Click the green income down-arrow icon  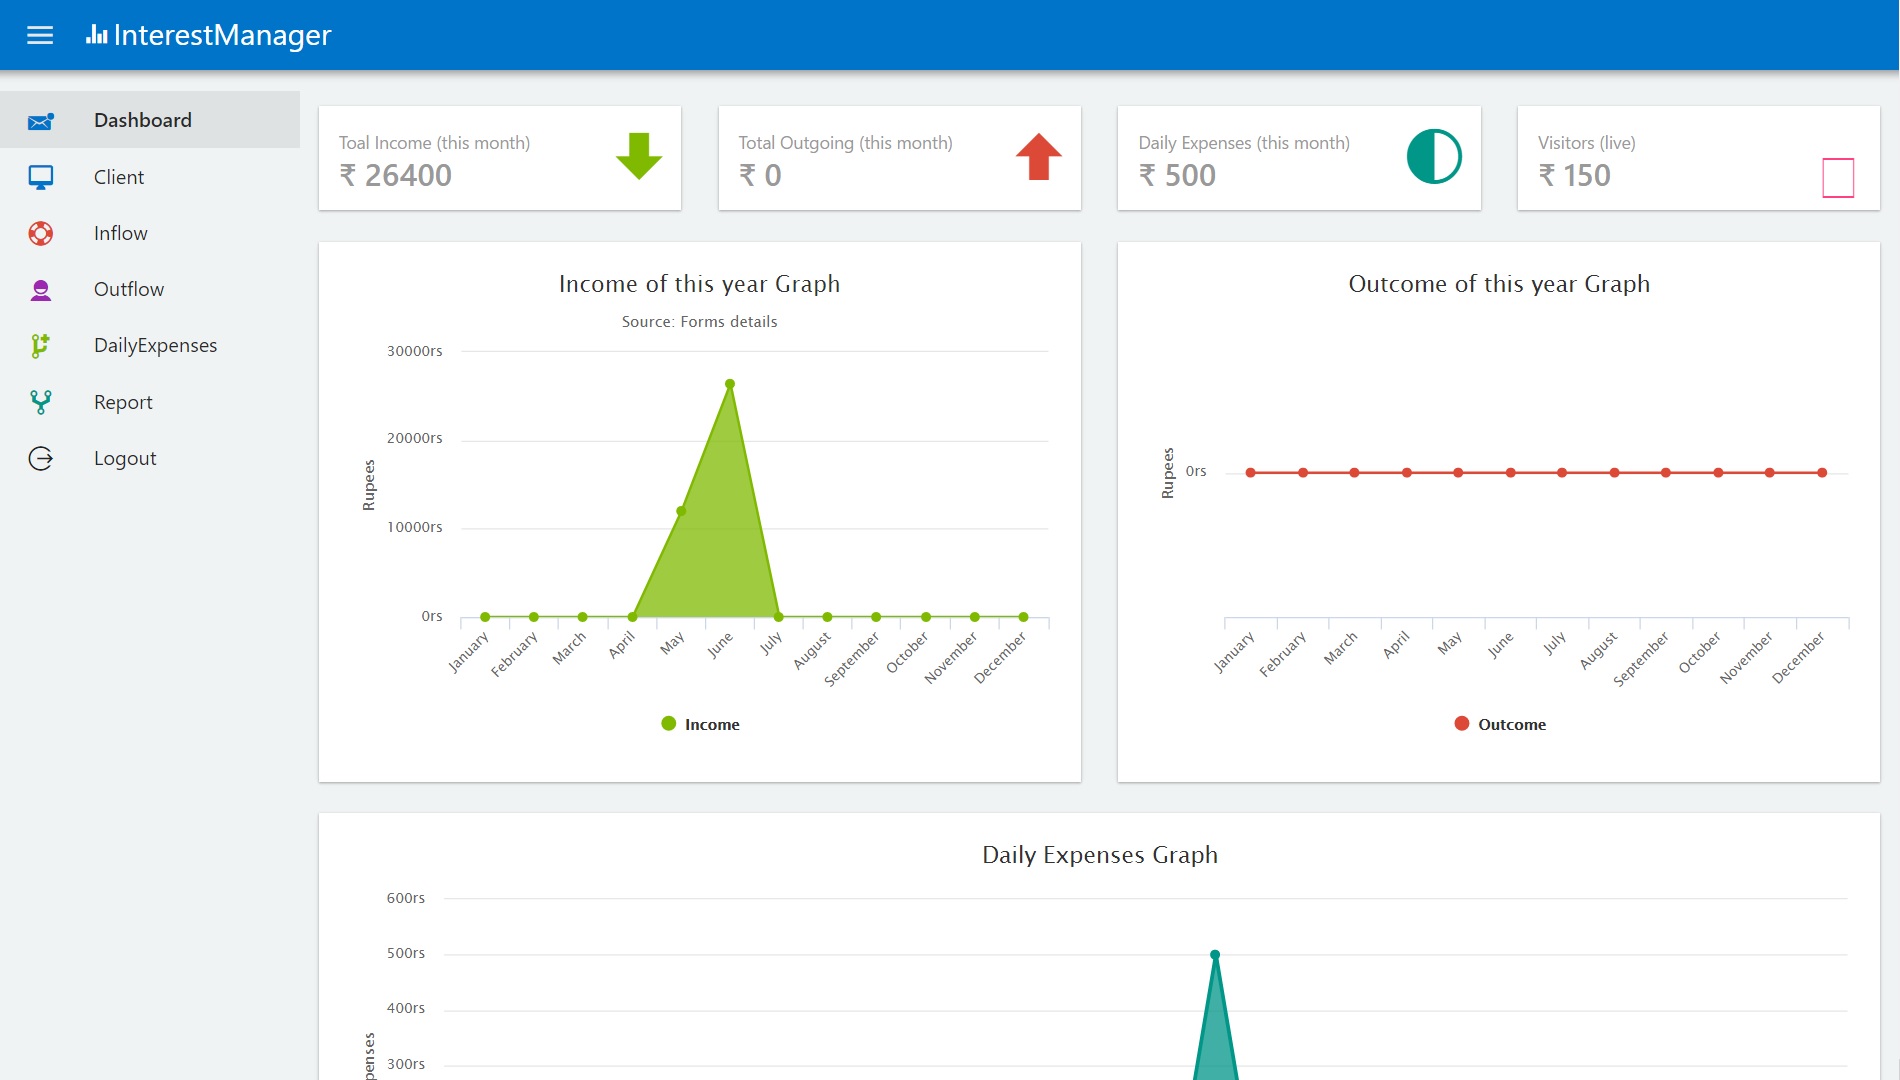[639, 156]
